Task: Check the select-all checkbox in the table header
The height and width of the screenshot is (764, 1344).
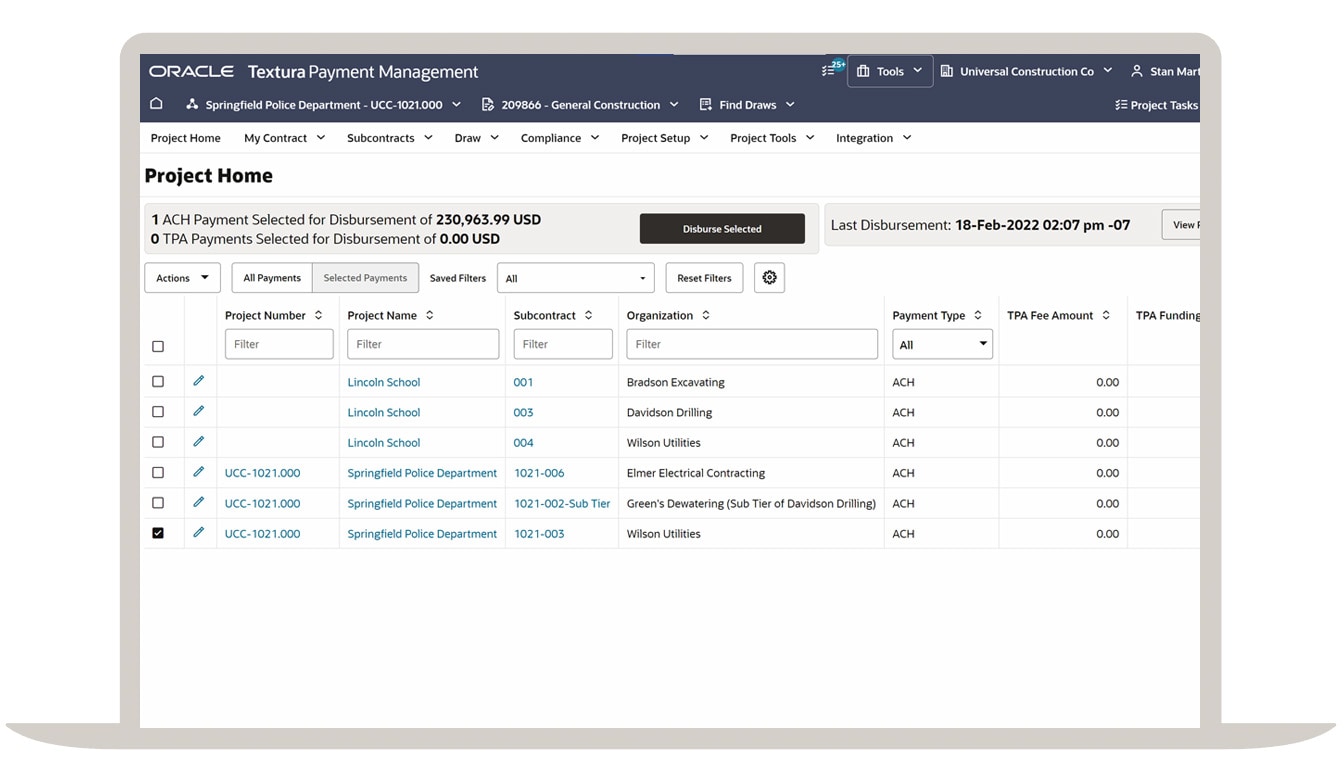Action: click(x=157, y=346)
